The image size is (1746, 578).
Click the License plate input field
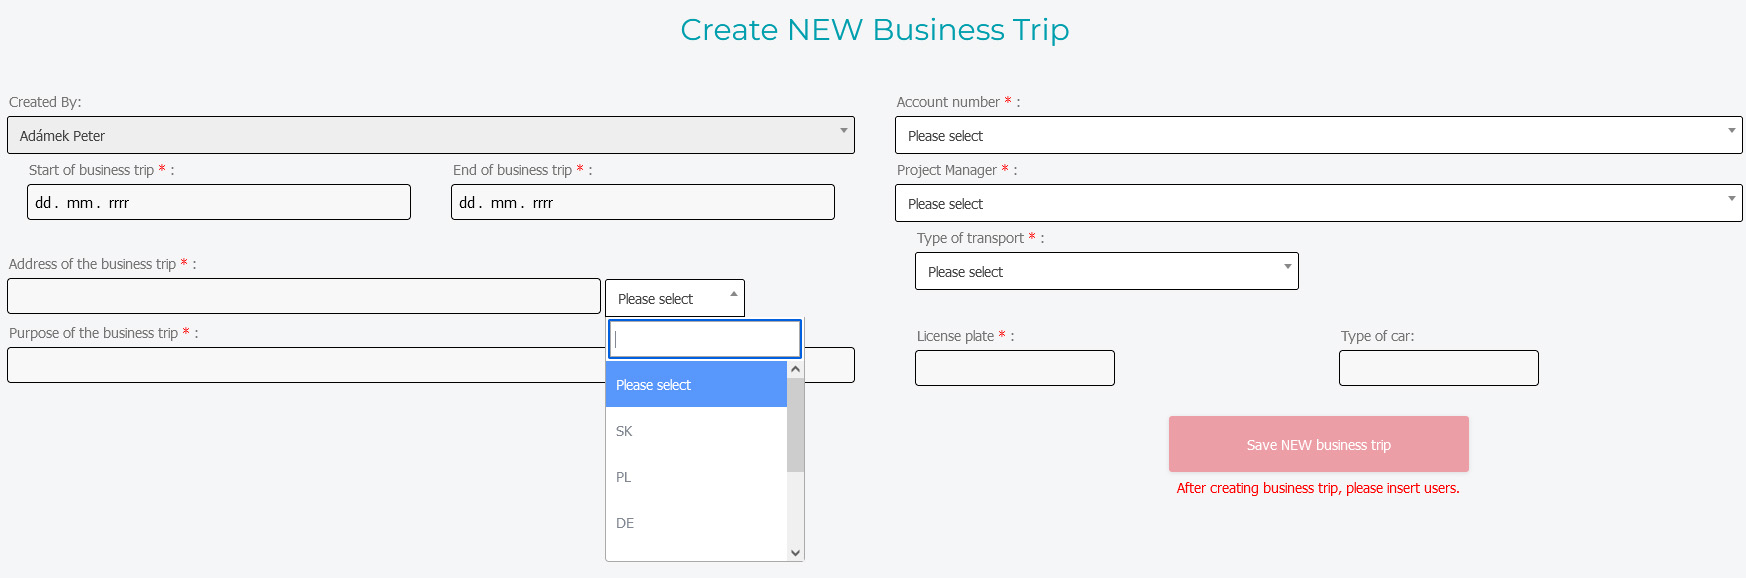coord(1014,368)
